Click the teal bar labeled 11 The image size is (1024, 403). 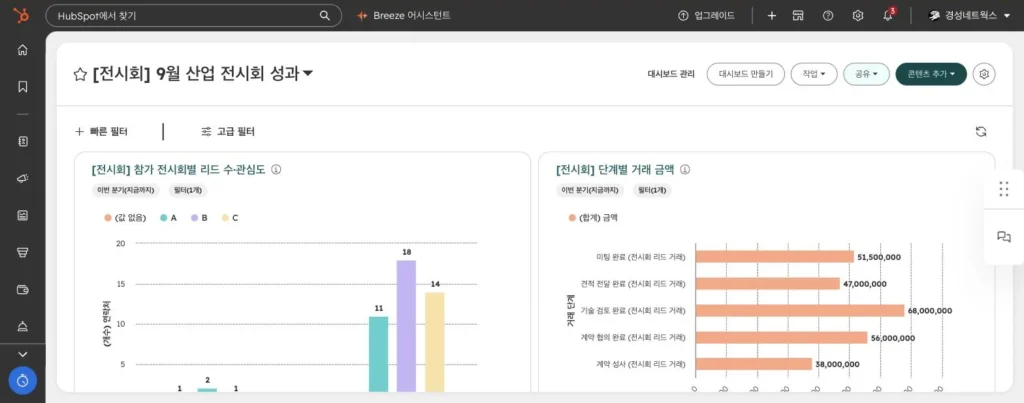(x=378, y=354)
